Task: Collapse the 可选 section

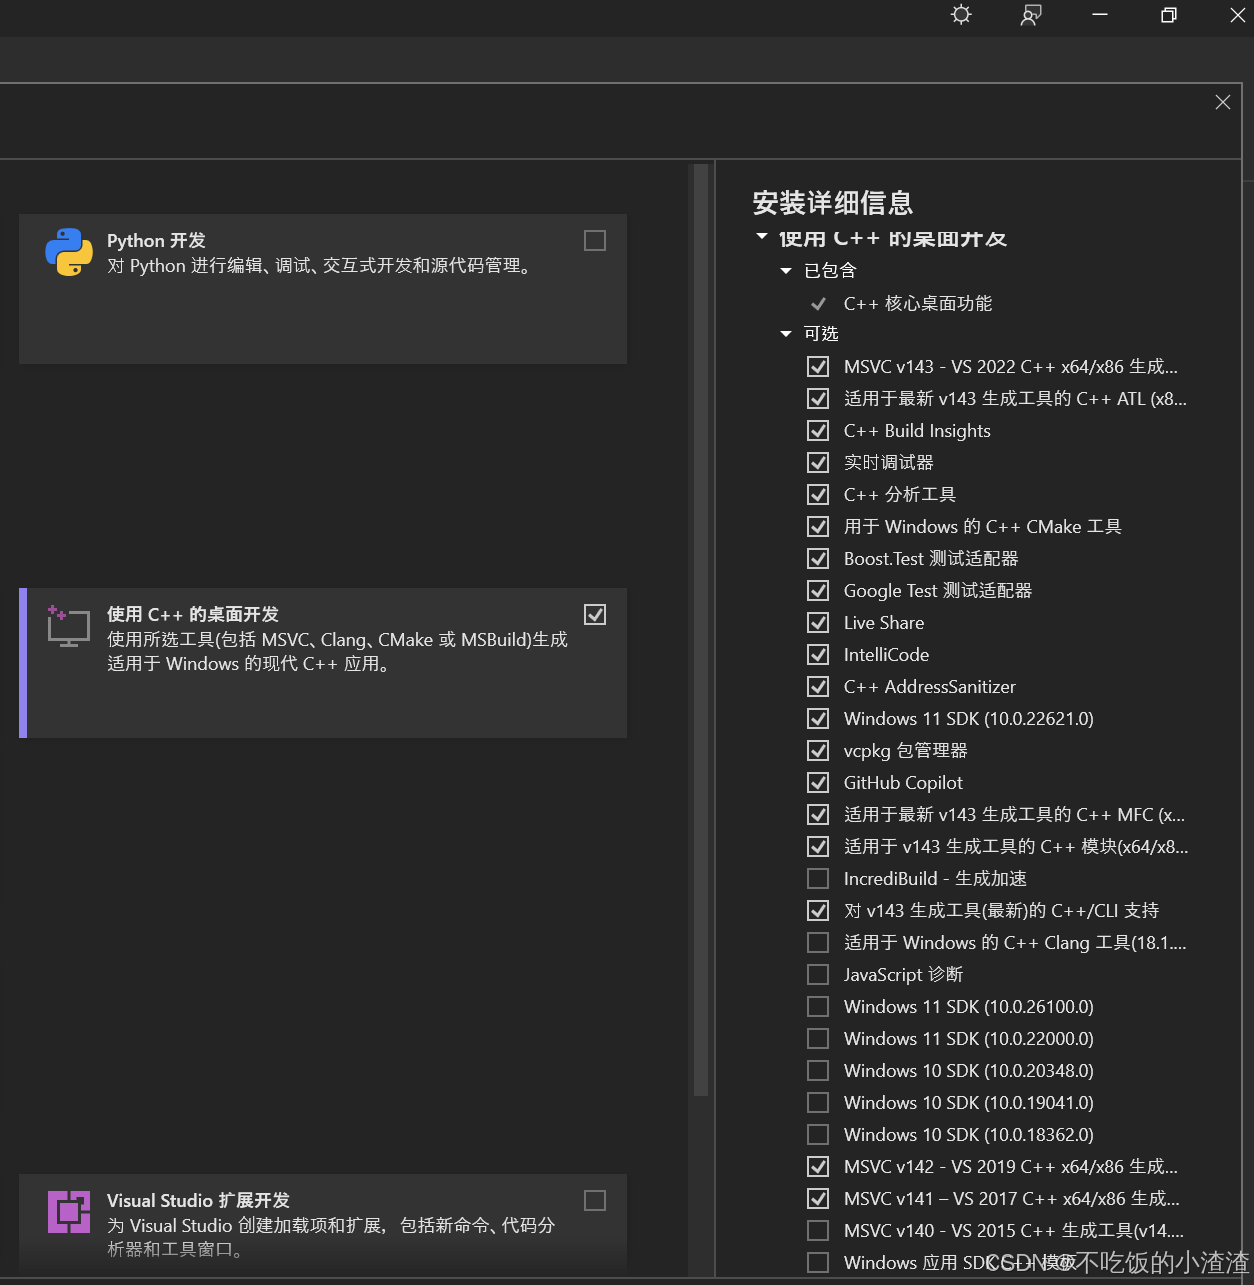Action: coord(786,333)
